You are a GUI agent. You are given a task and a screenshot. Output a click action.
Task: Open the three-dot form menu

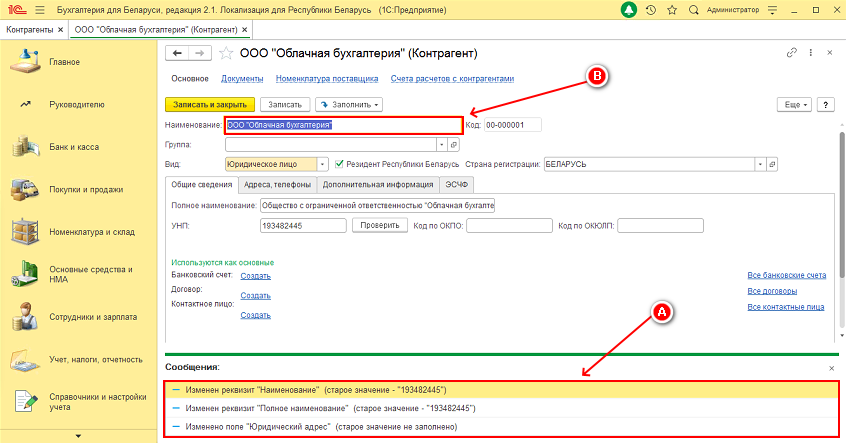(810, 52)
